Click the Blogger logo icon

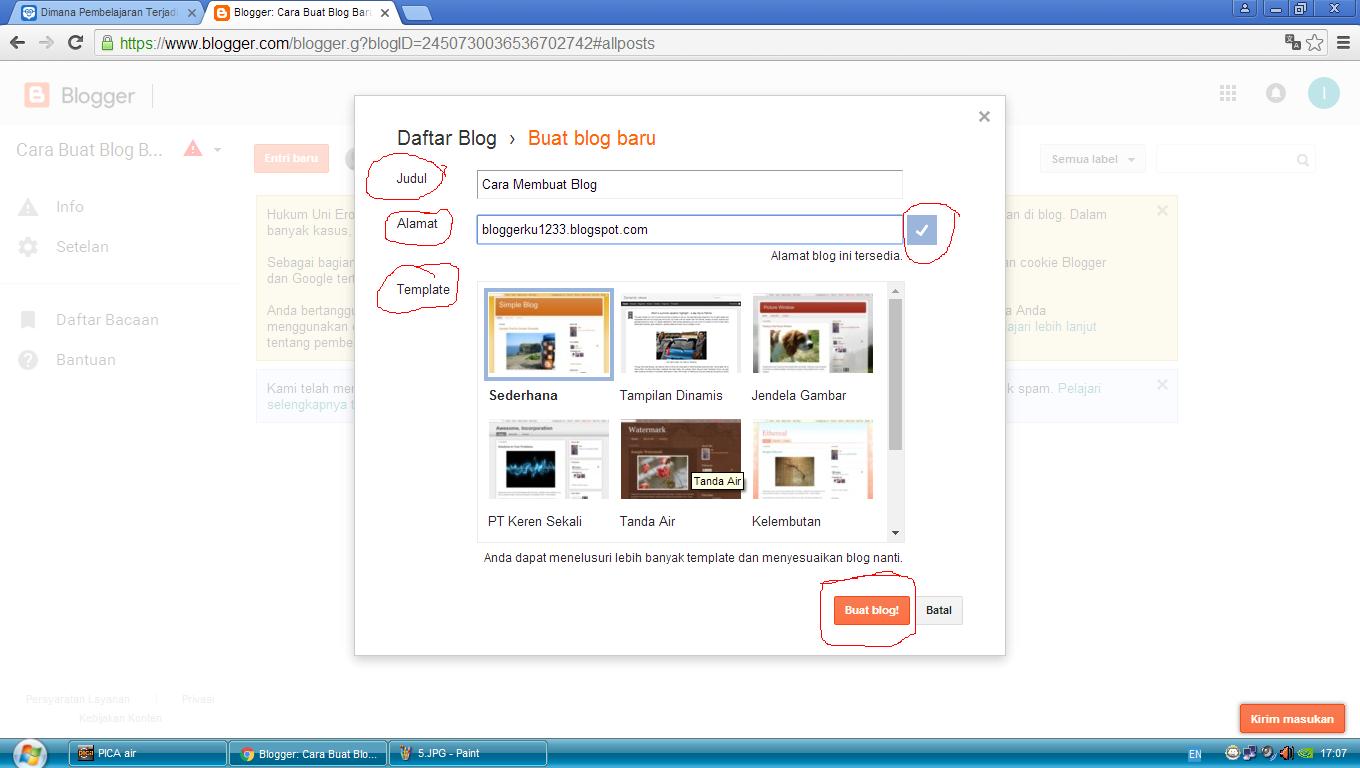pos(37,95)
